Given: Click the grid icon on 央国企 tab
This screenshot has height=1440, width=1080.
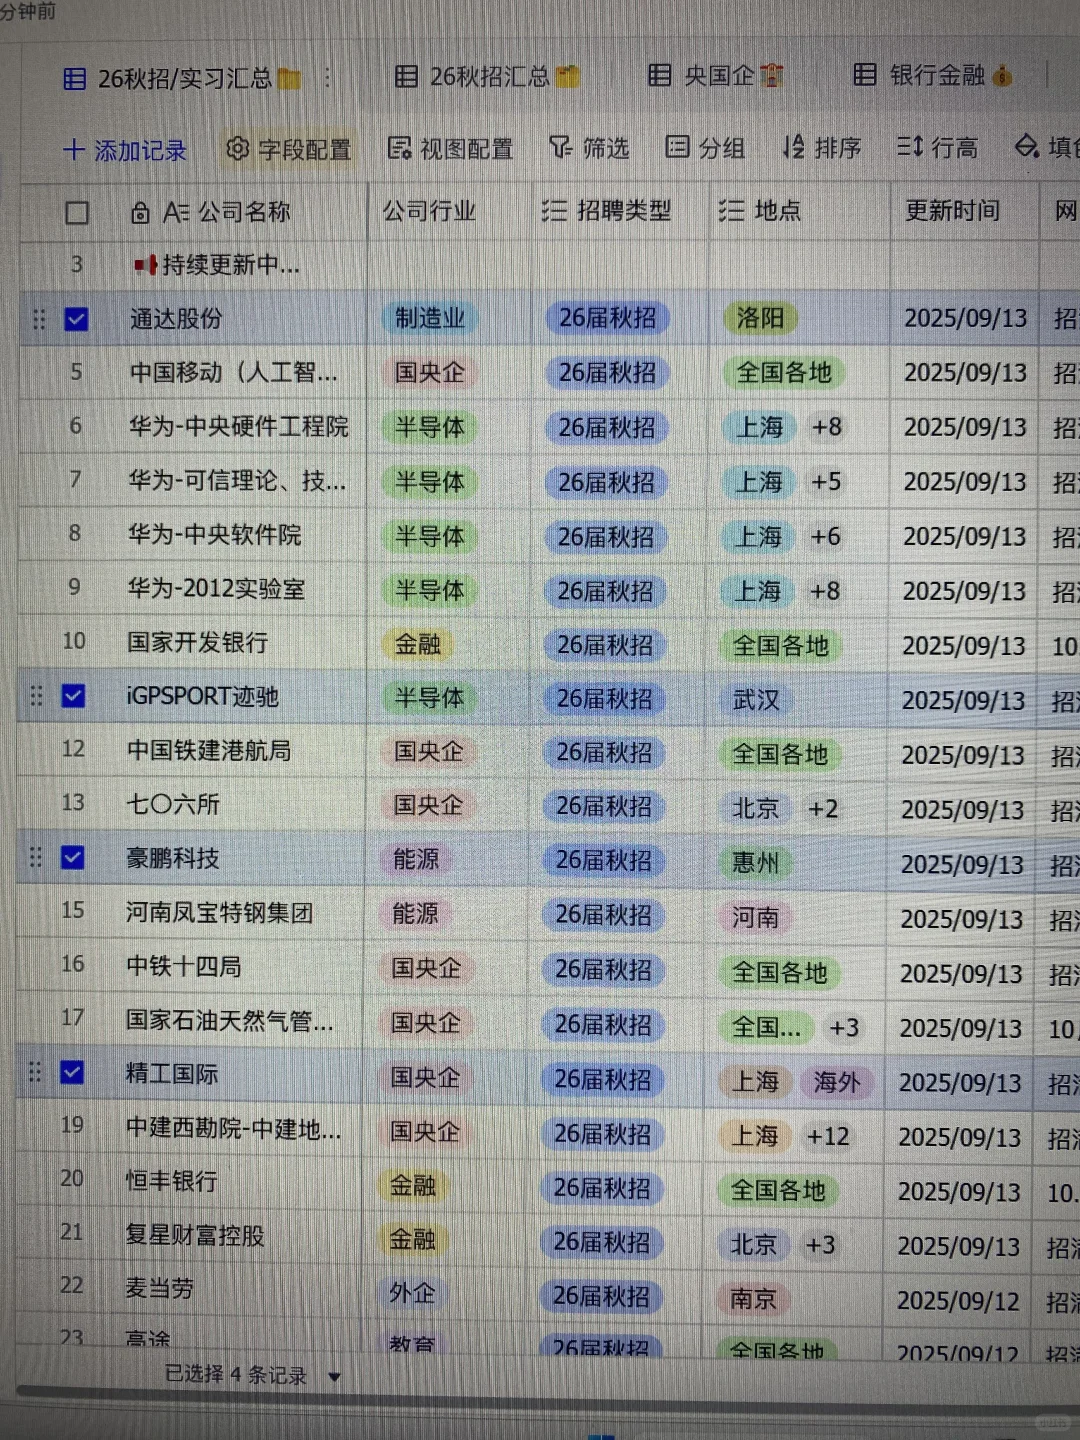Looking at the screenshot, I should [x=660, y=75].
